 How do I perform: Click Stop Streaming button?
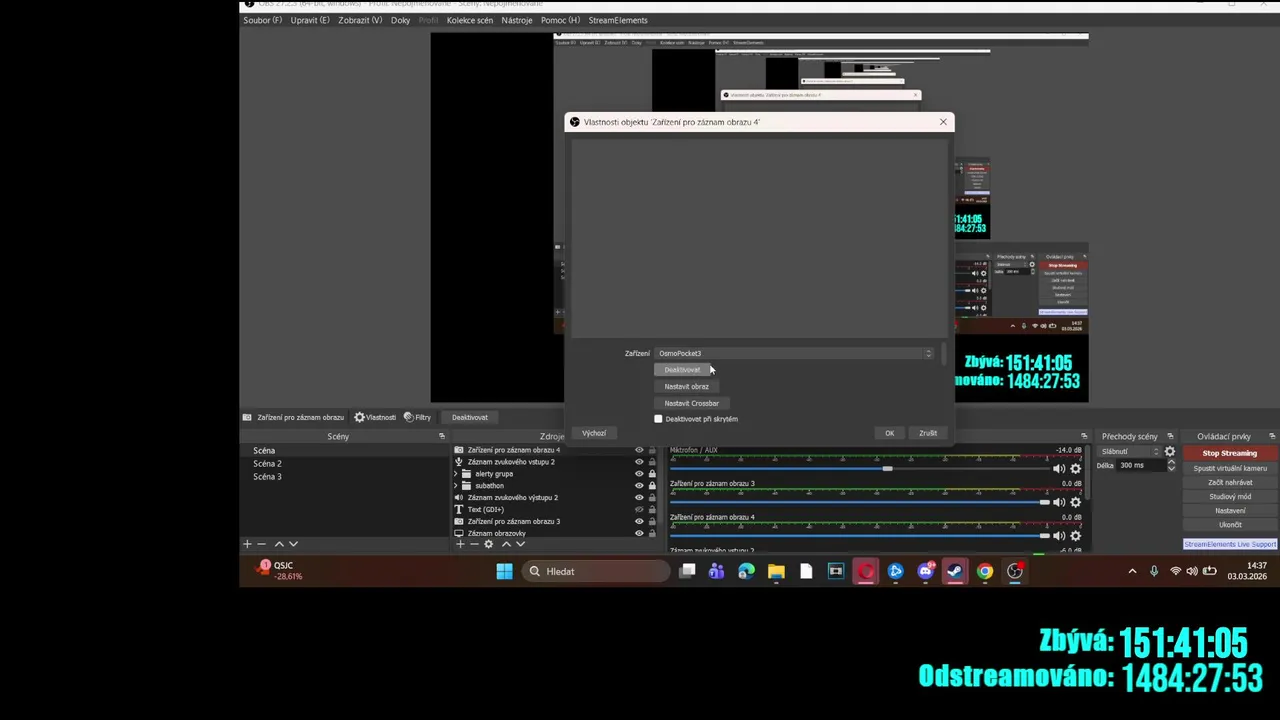(1230, 453)
